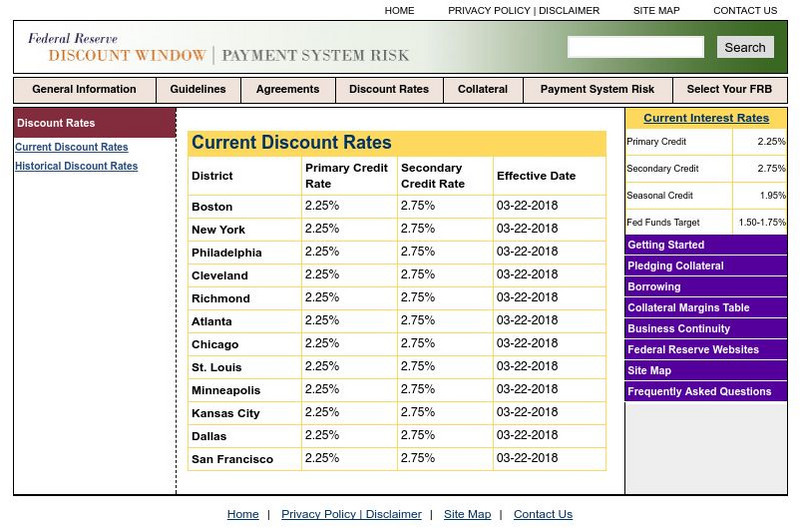Select the St. Louis district cell
The height and width of the screenshot is (528, 800).
pos(245,367)
